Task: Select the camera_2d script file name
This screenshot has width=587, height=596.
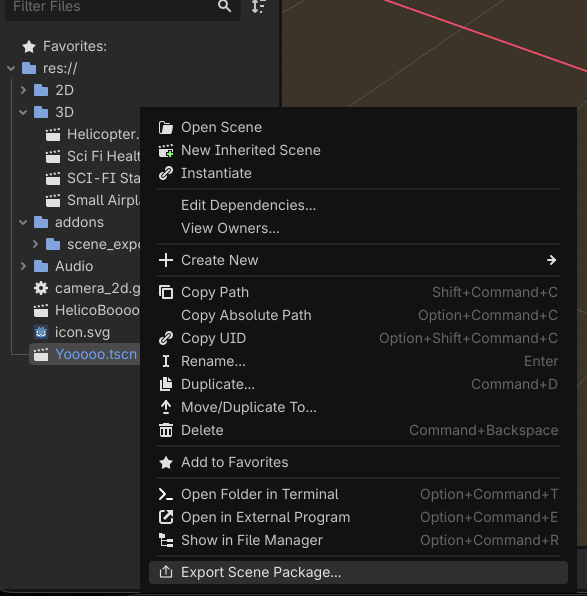Action: 98,288
